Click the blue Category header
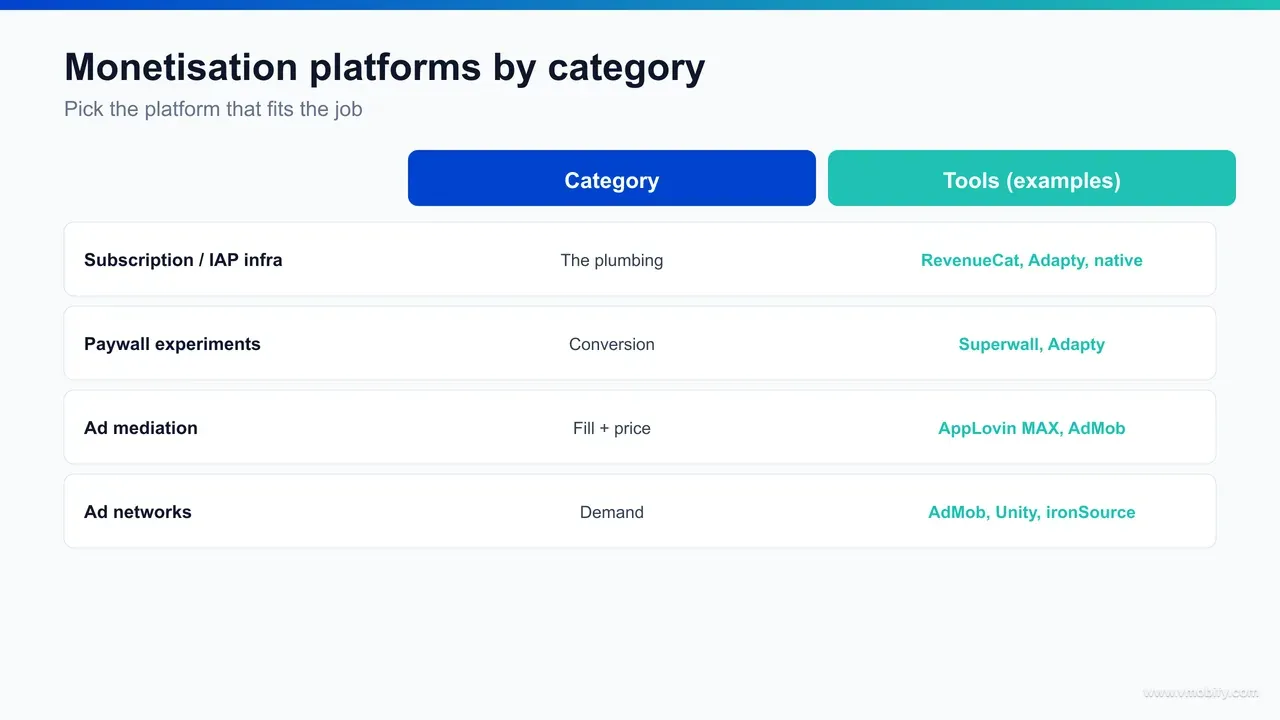 pyautogui.click(x=612, y=178)
